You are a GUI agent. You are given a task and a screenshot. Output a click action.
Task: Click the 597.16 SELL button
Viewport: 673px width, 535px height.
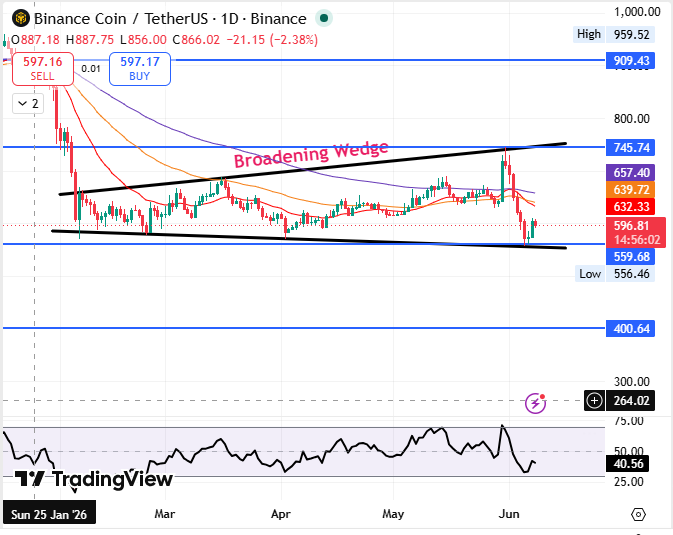(x=42, y=69)
